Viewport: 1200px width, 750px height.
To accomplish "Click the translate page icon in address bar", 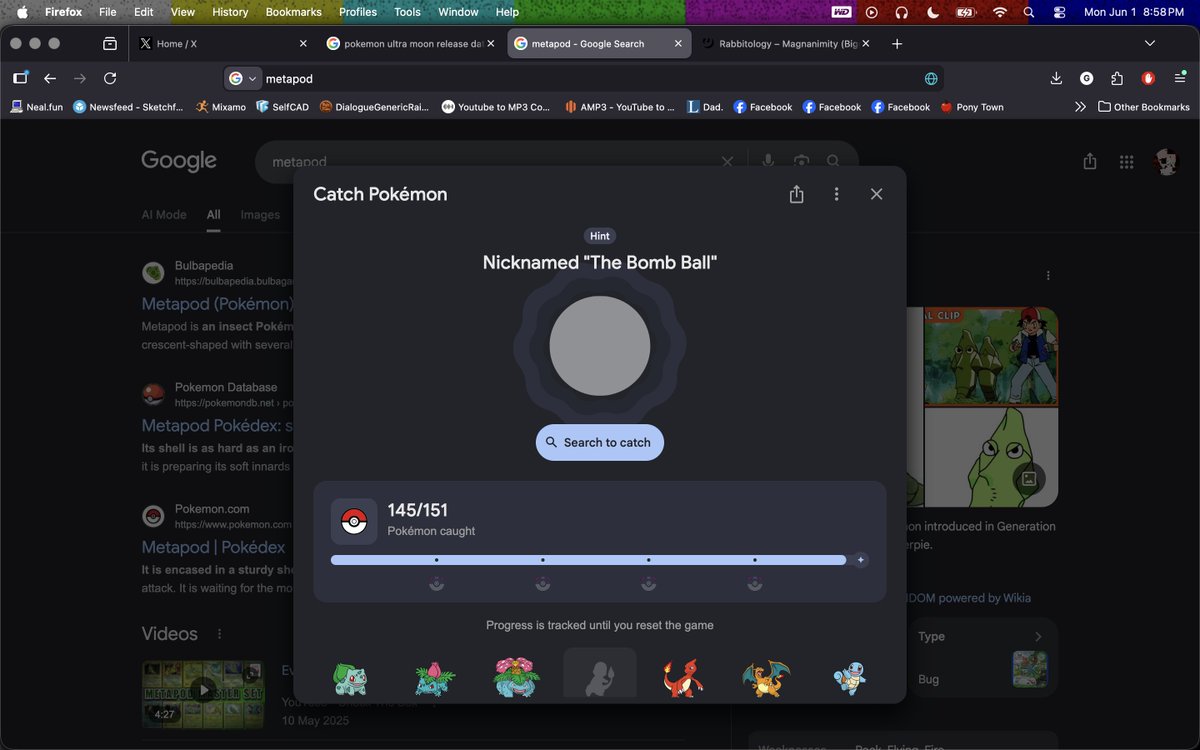I will click(931, 78).
